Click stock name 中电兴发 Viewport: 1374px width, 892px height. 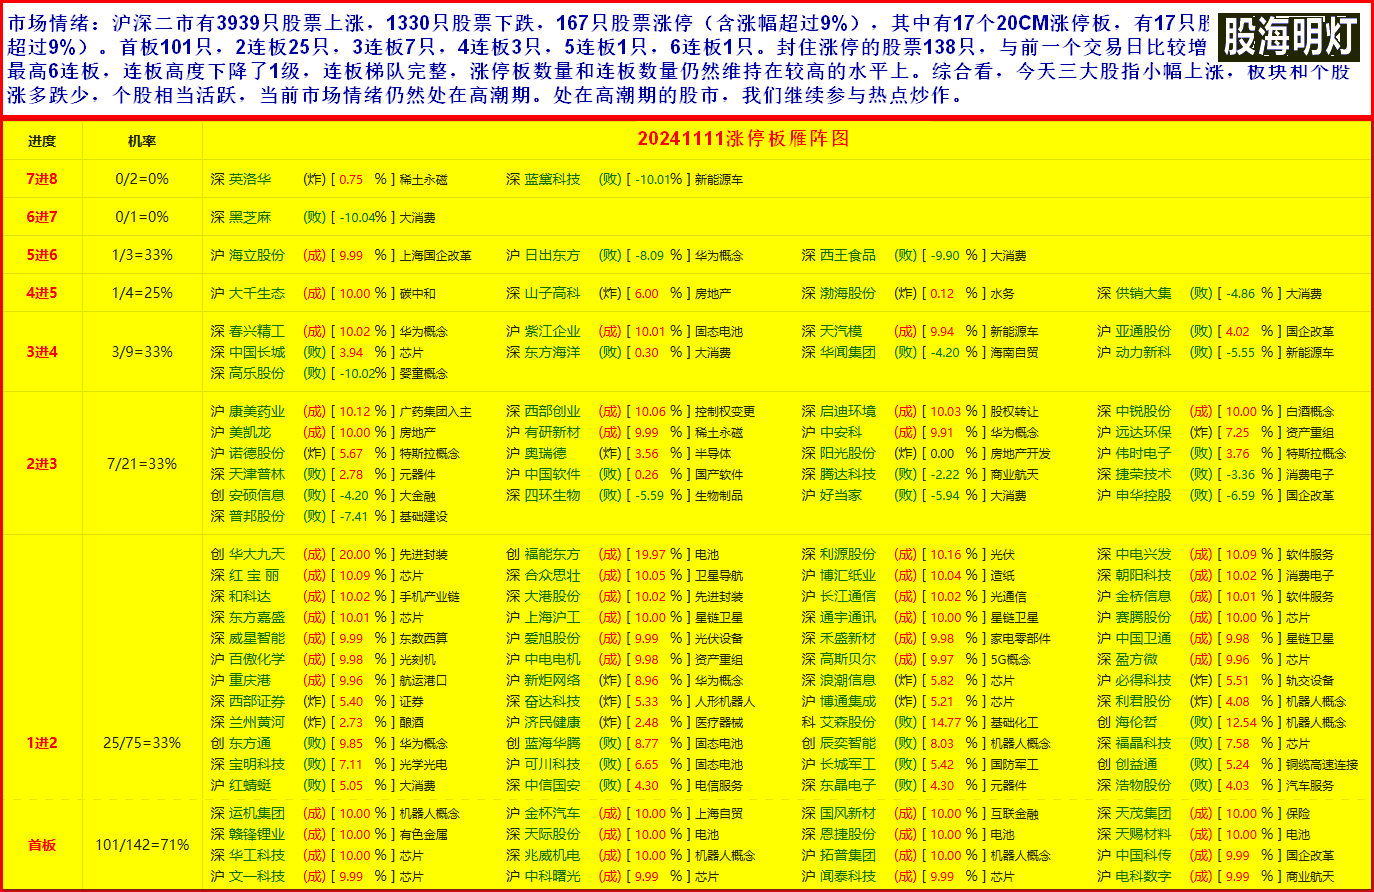(x=1143, y=554)
